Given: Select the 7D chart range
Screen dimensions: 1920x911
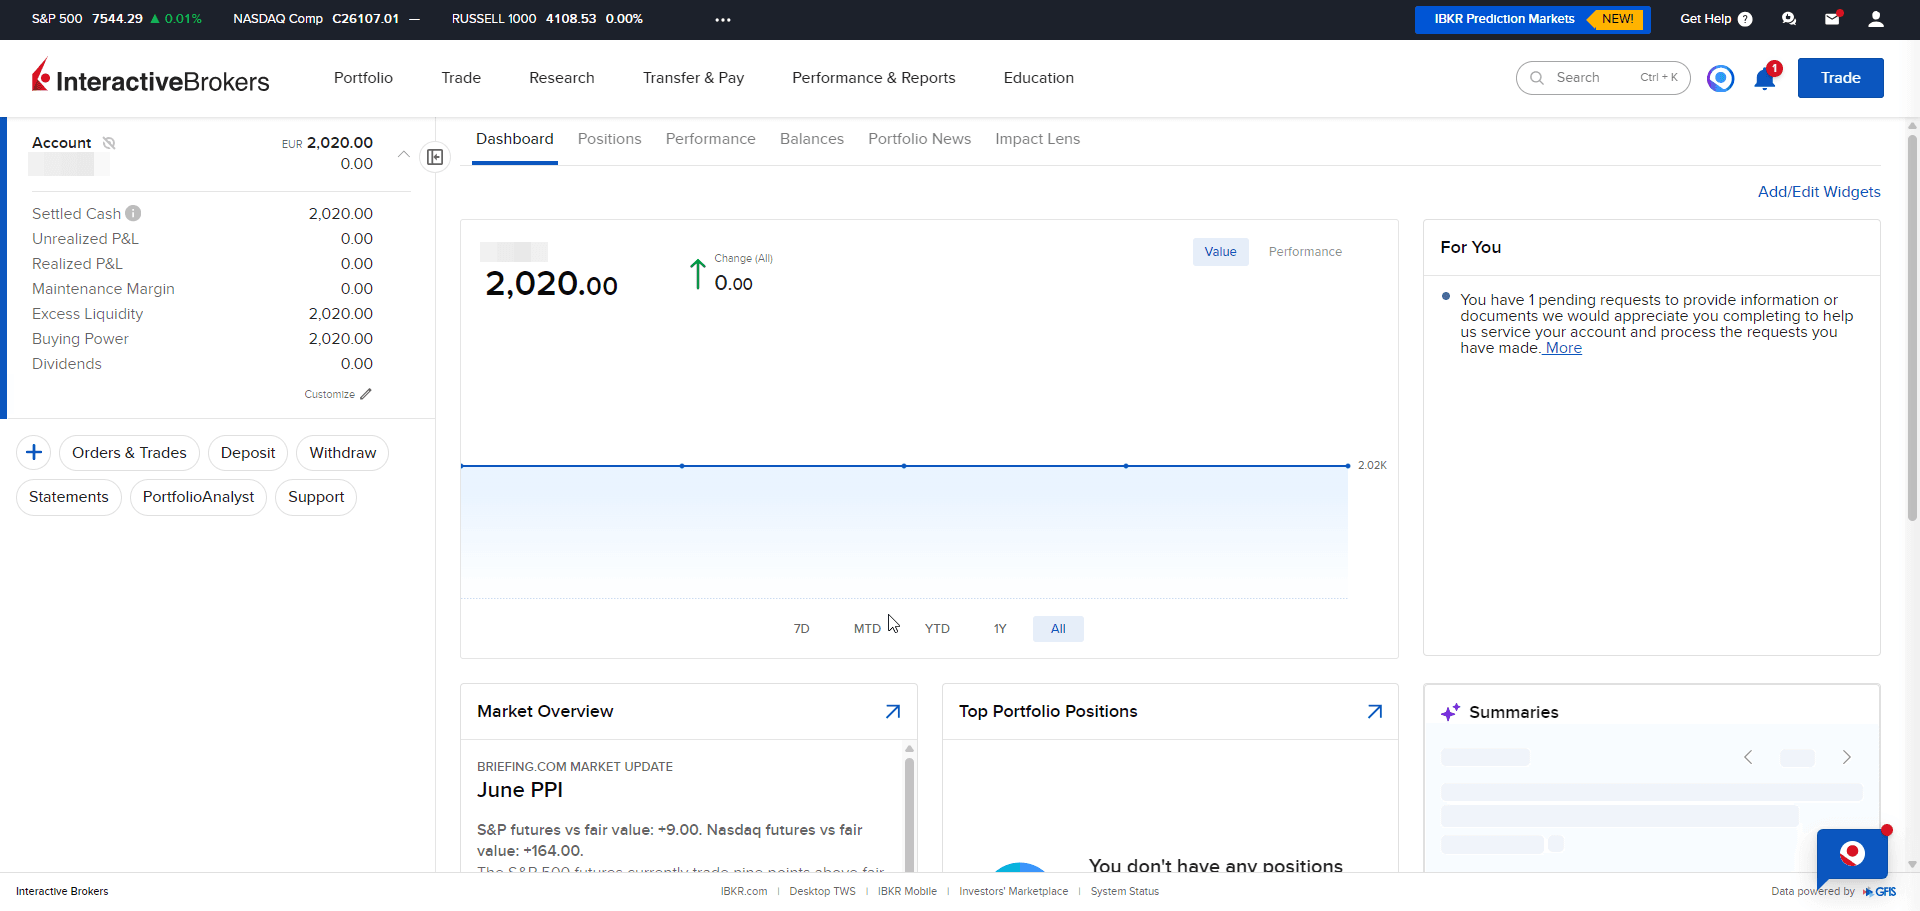Looking at the screenshot, I should coord(802,629).
